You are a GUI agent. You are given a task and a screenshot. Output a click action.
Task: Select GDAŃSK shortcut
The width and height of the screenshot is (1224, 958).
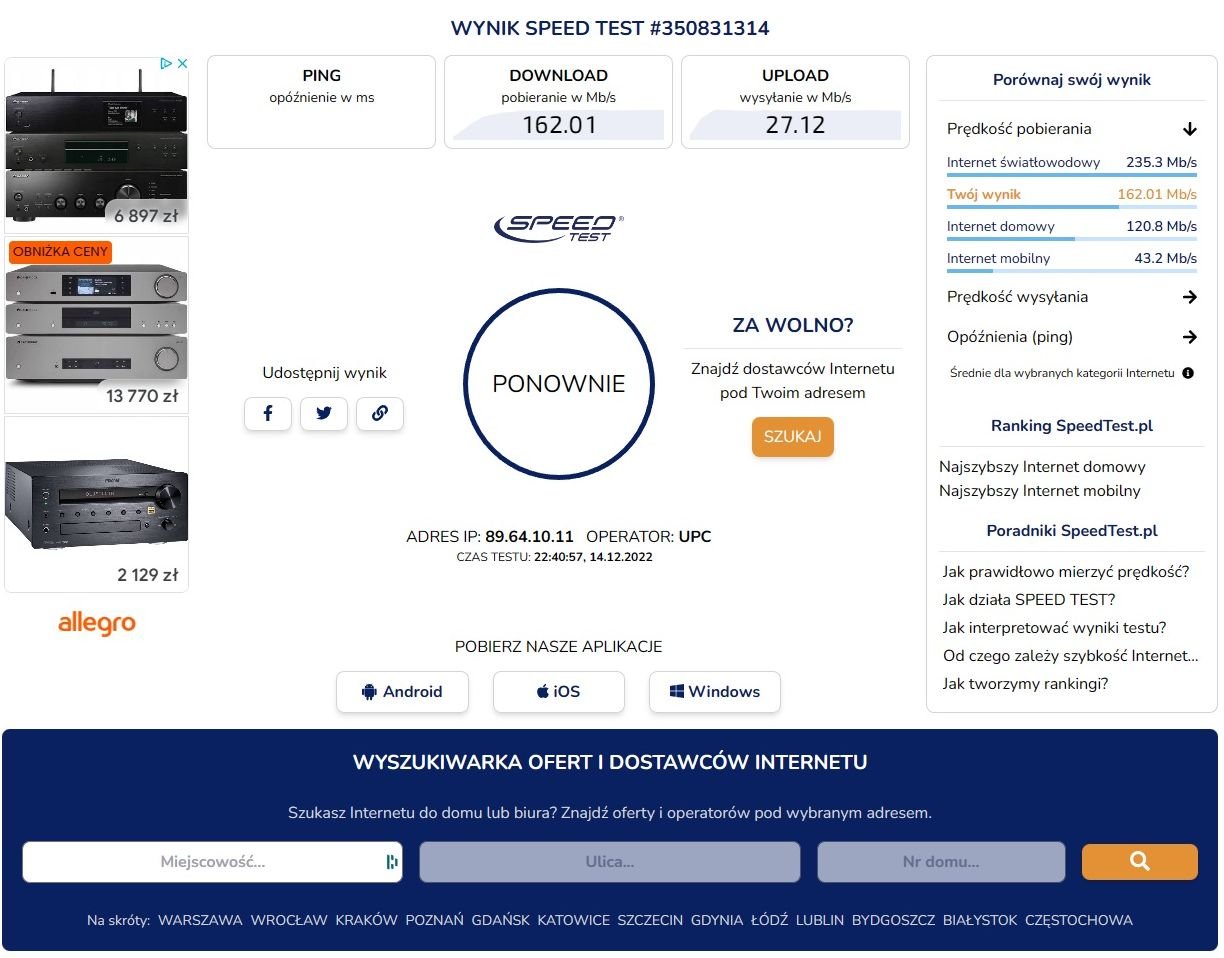pyautogui.click(x=501, y=920)
